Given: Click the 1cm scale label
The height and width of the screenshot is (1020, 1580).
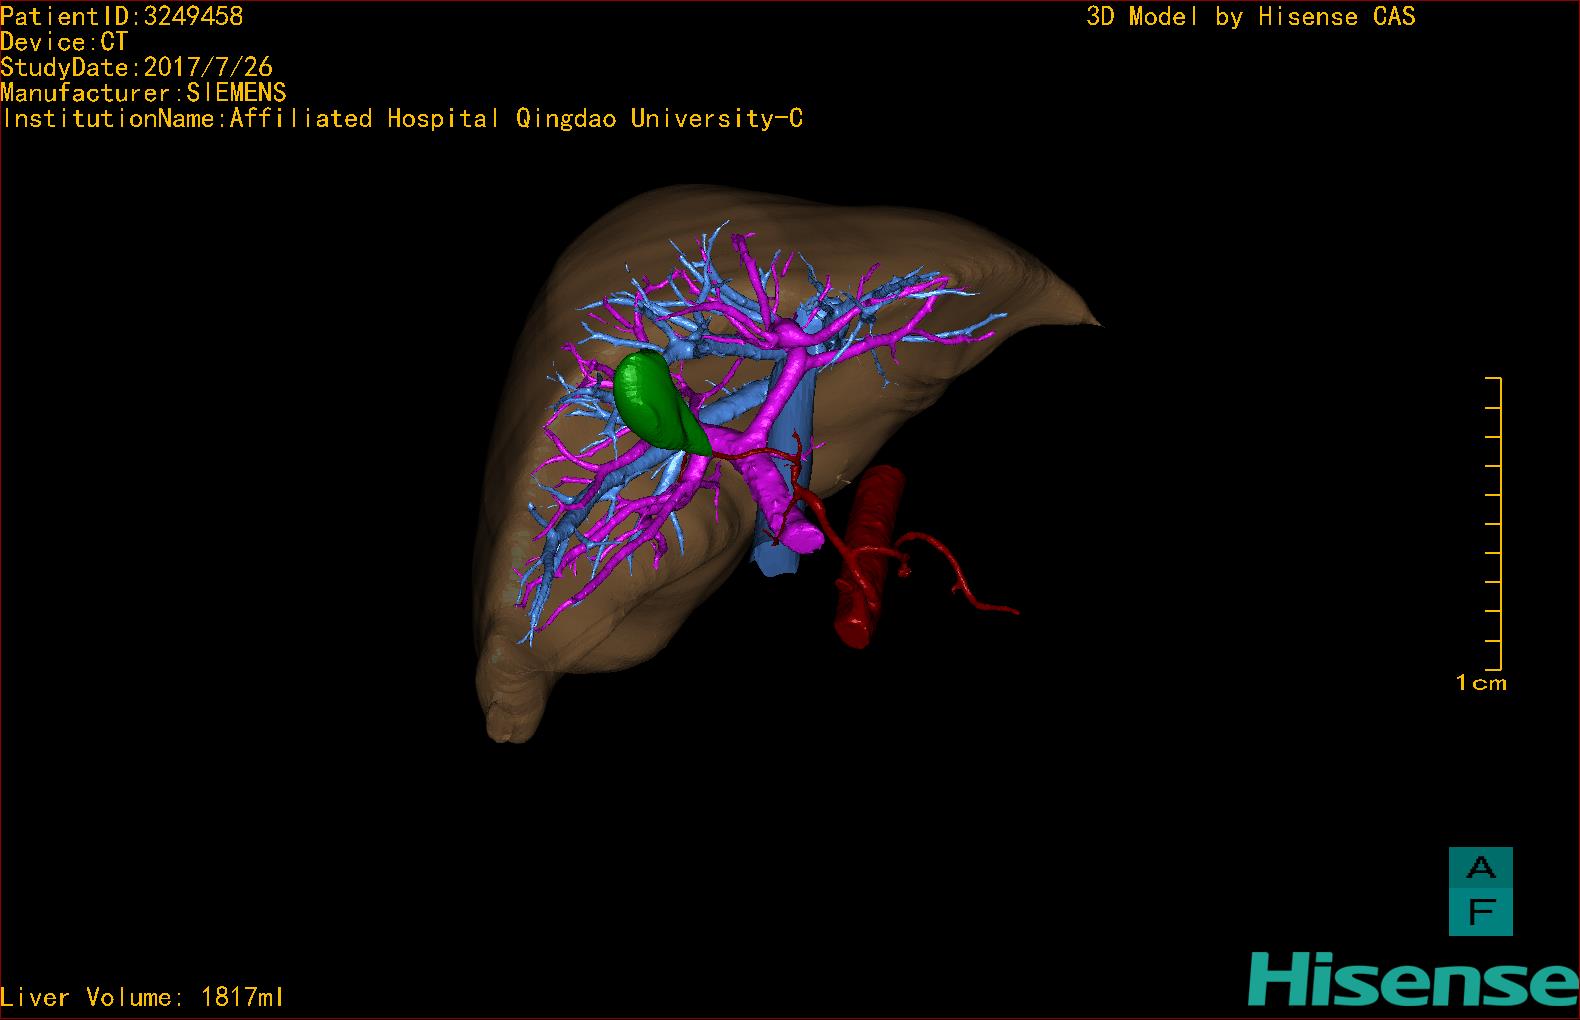Looking at the screenshot, I should [x=1481, y=683].
